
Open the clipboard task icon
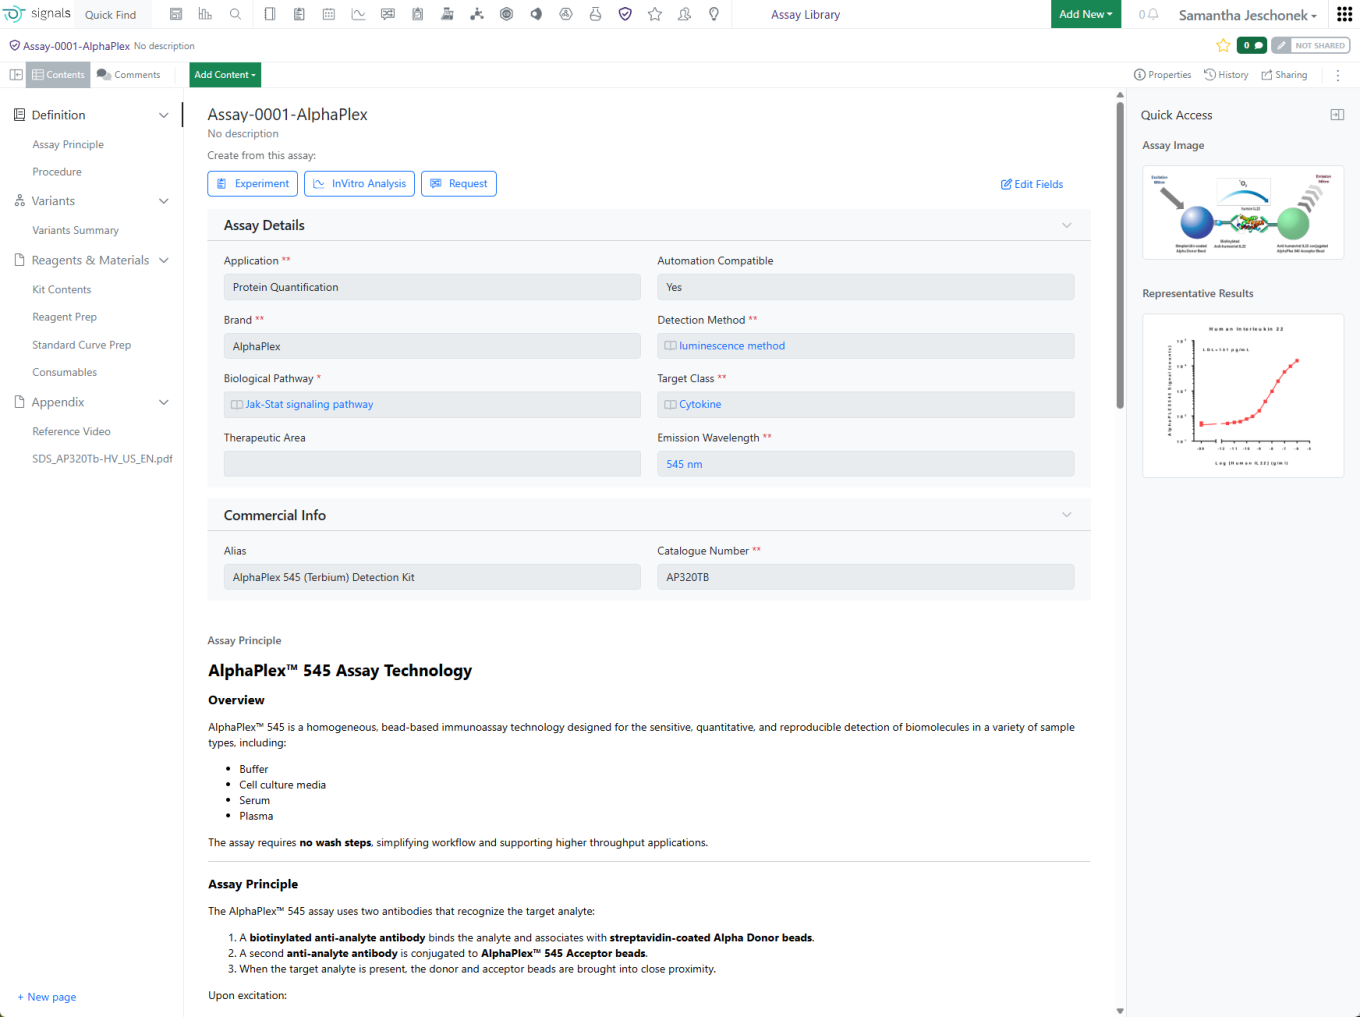pos(418,14)
